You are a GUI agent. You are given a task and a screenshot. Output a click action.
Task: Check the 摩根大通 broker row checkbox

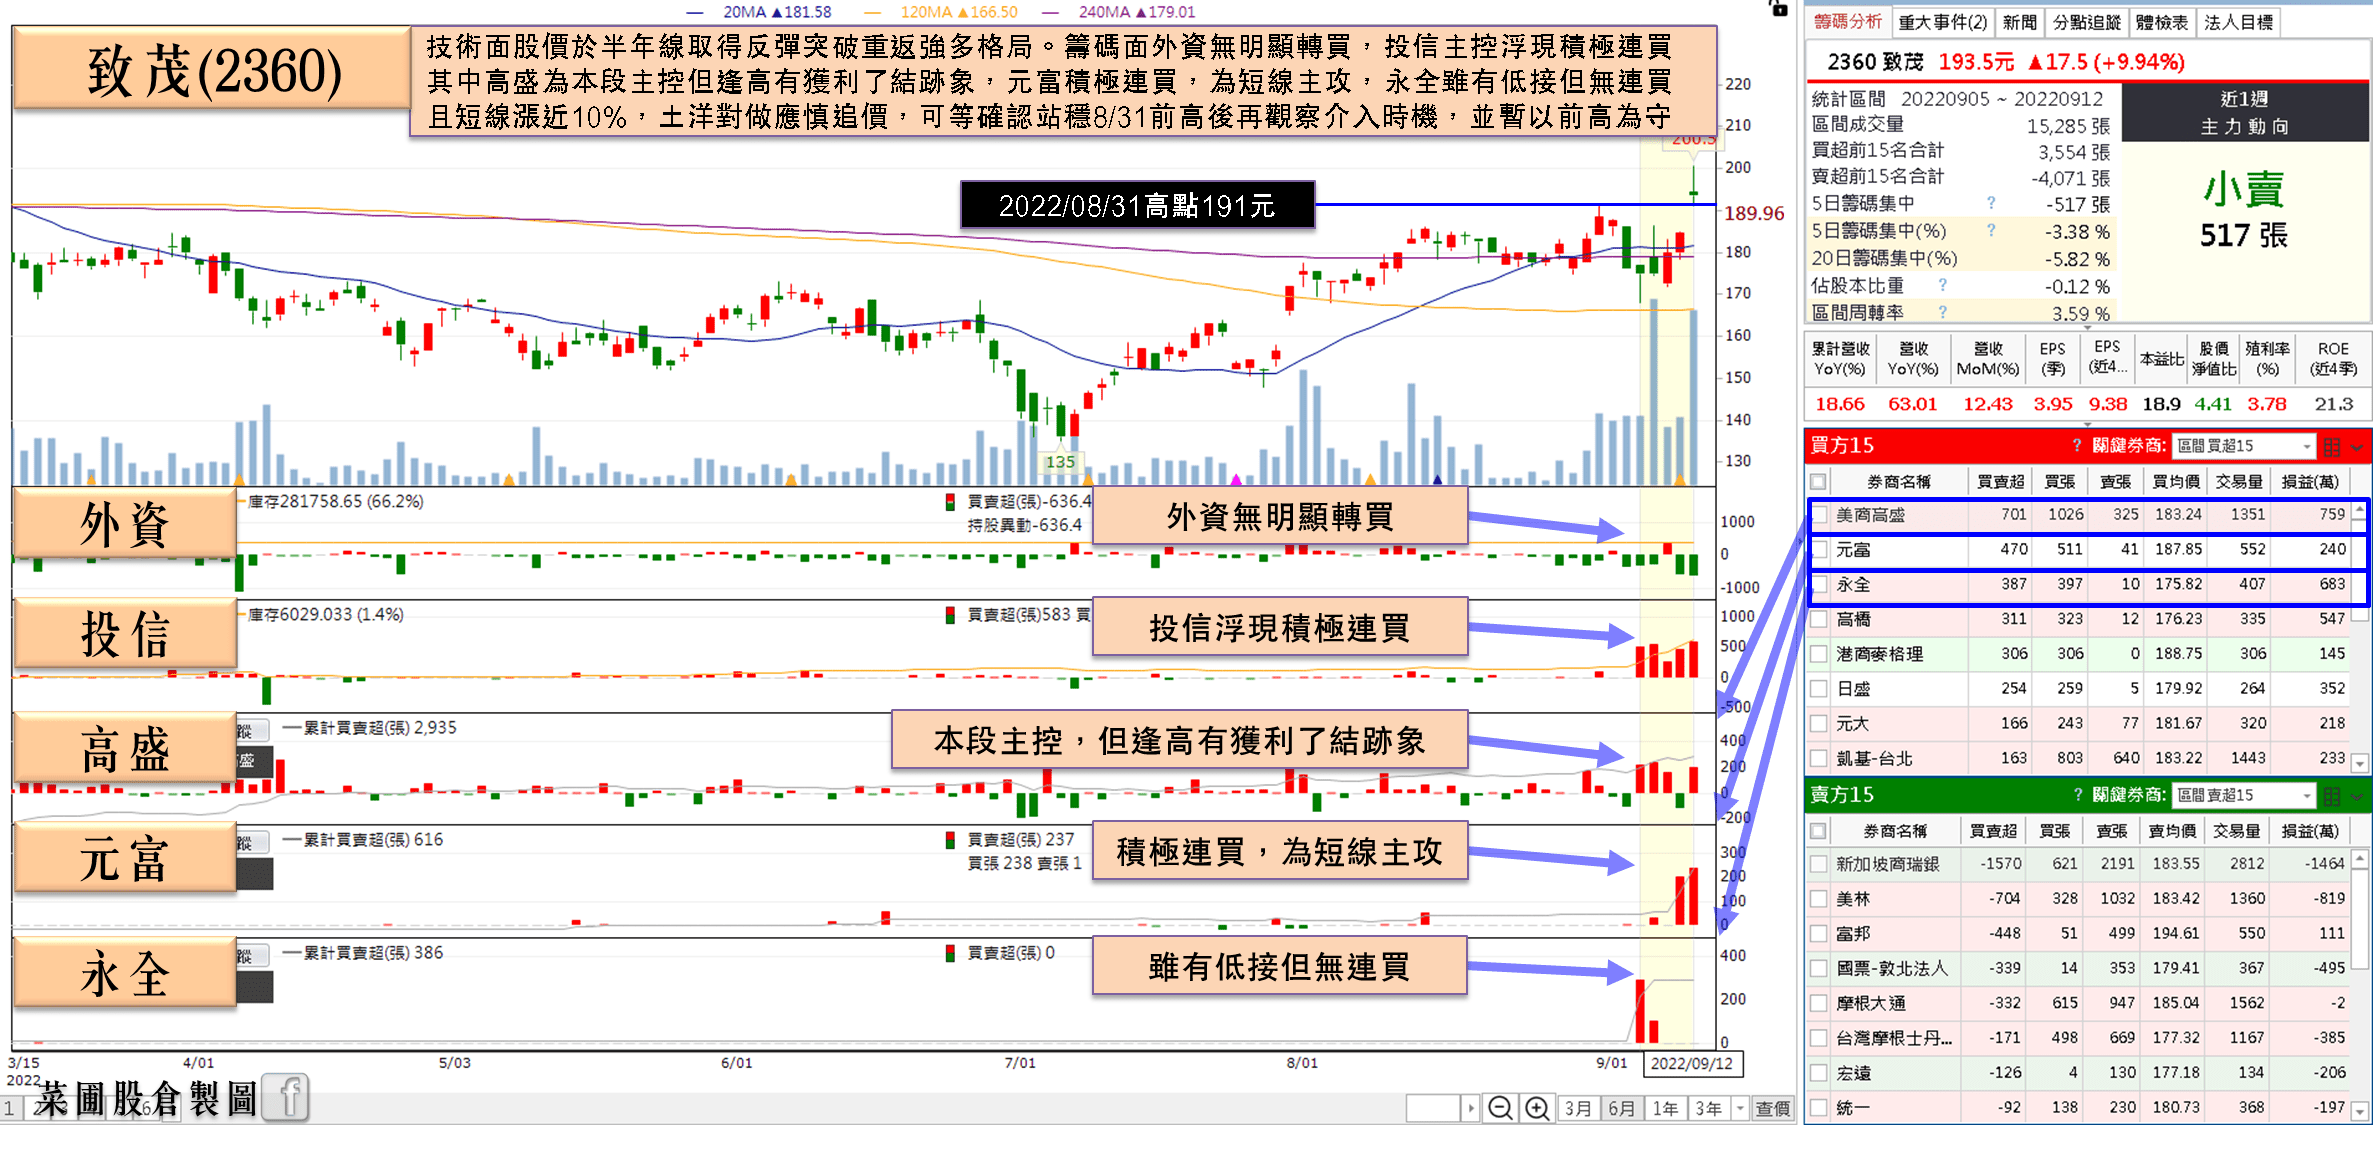tap(1819, 1003)
